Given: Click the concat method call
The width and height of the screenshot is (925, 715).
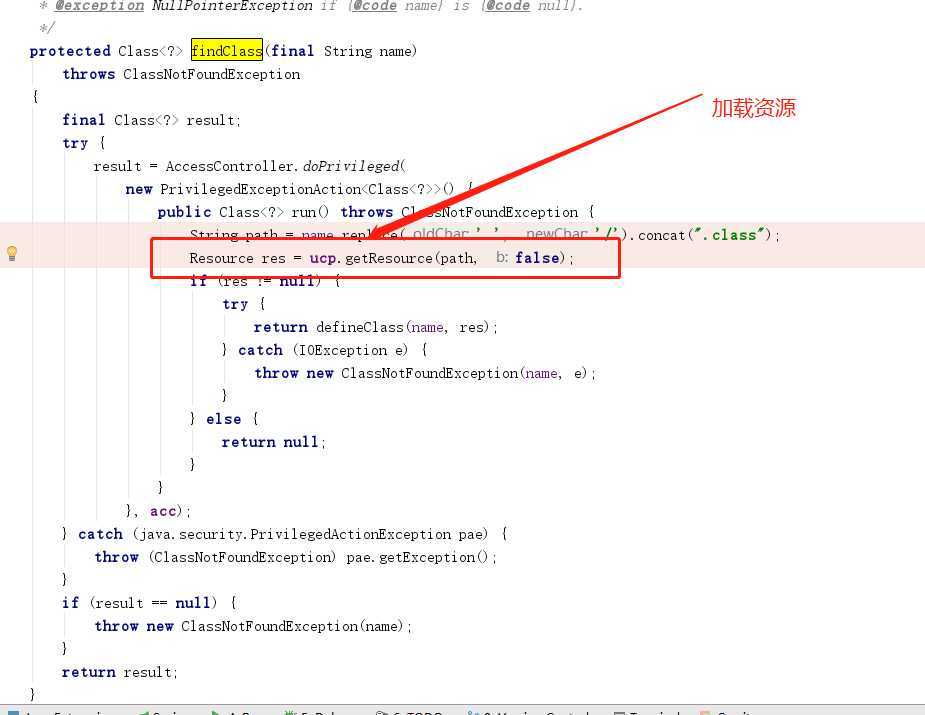Looking at the screenshot, I should tap(661, 235).
